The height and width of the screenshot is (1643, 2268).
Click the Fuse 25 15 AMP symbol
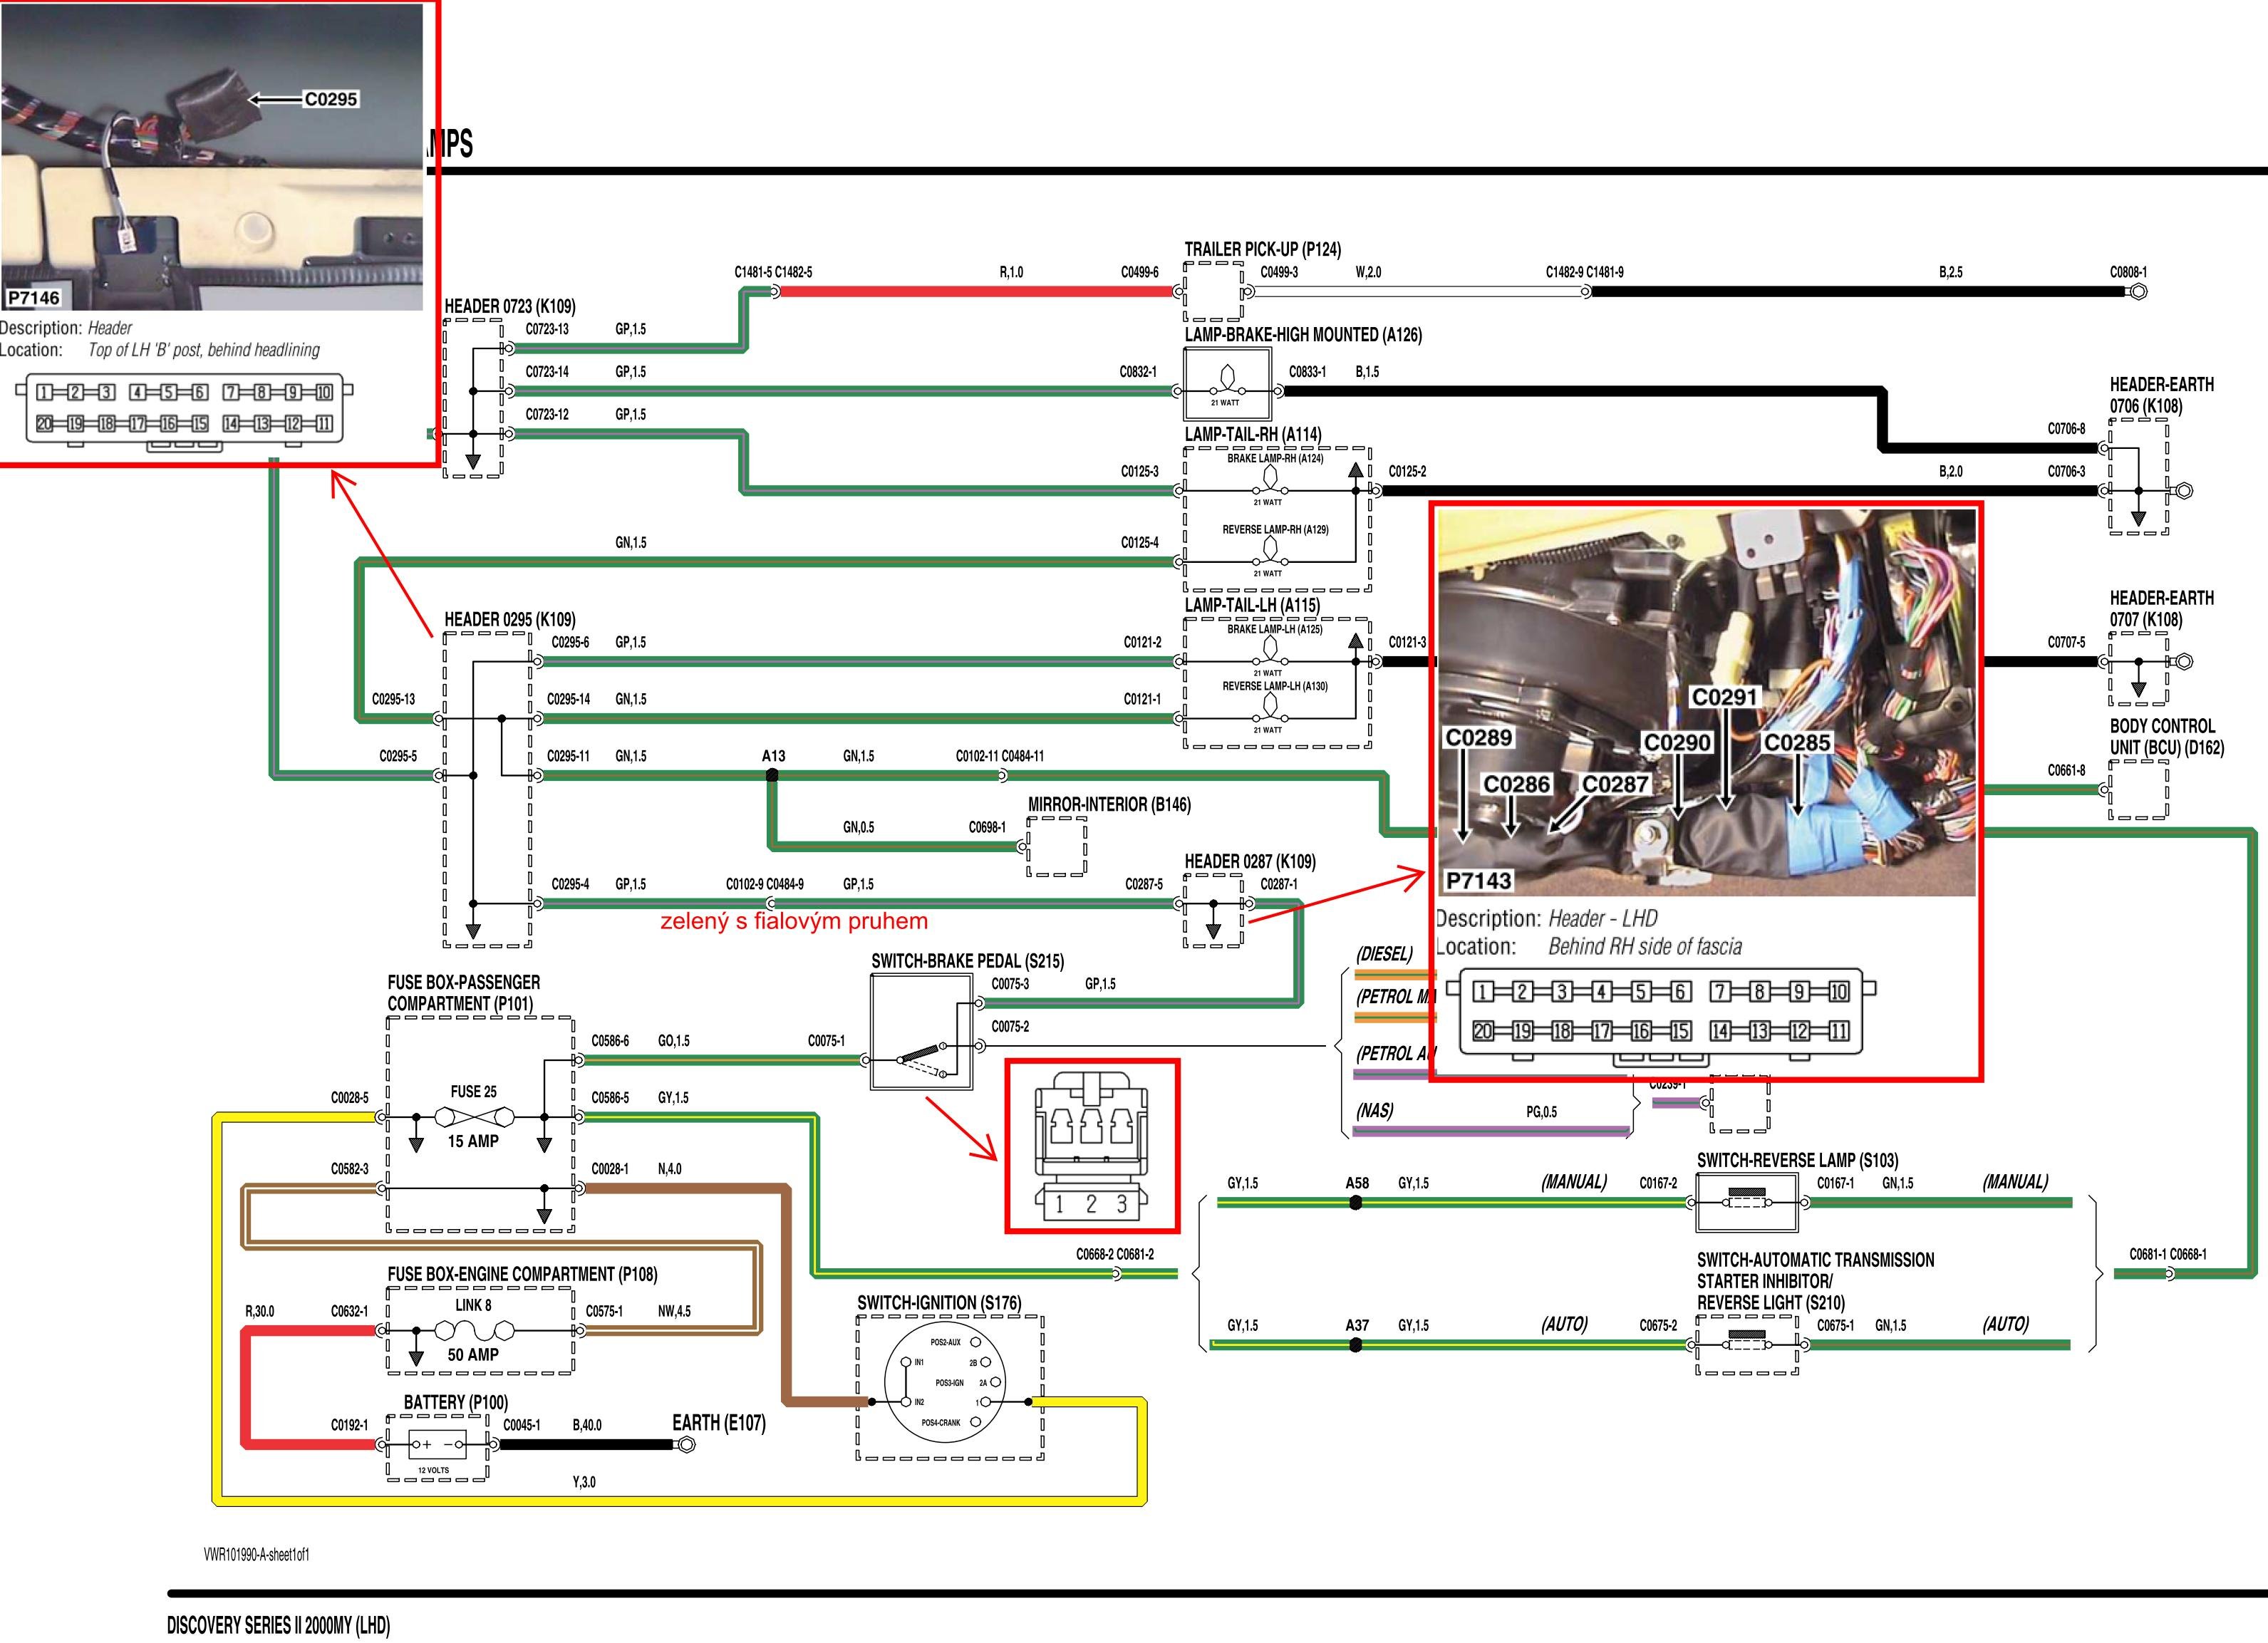click(x=474, y=1116)
